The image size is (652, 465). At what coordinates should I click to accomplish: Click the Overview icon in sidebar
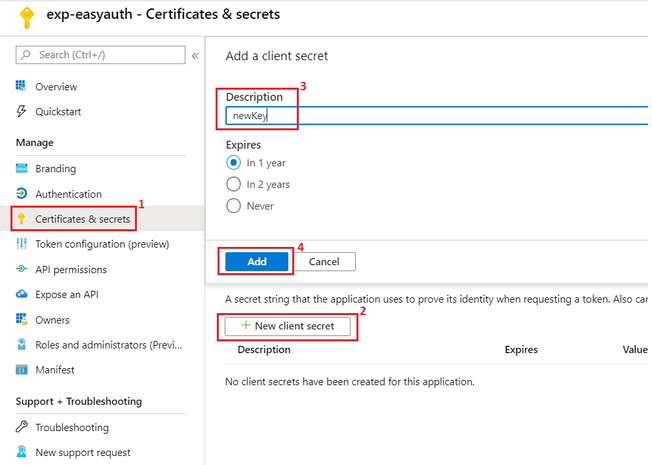21,86
